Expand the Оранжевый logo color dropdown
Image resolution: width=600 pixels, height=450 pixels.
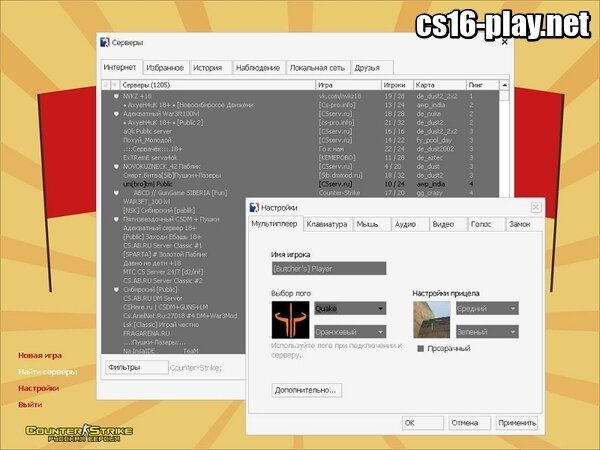[x=350, y=331]
